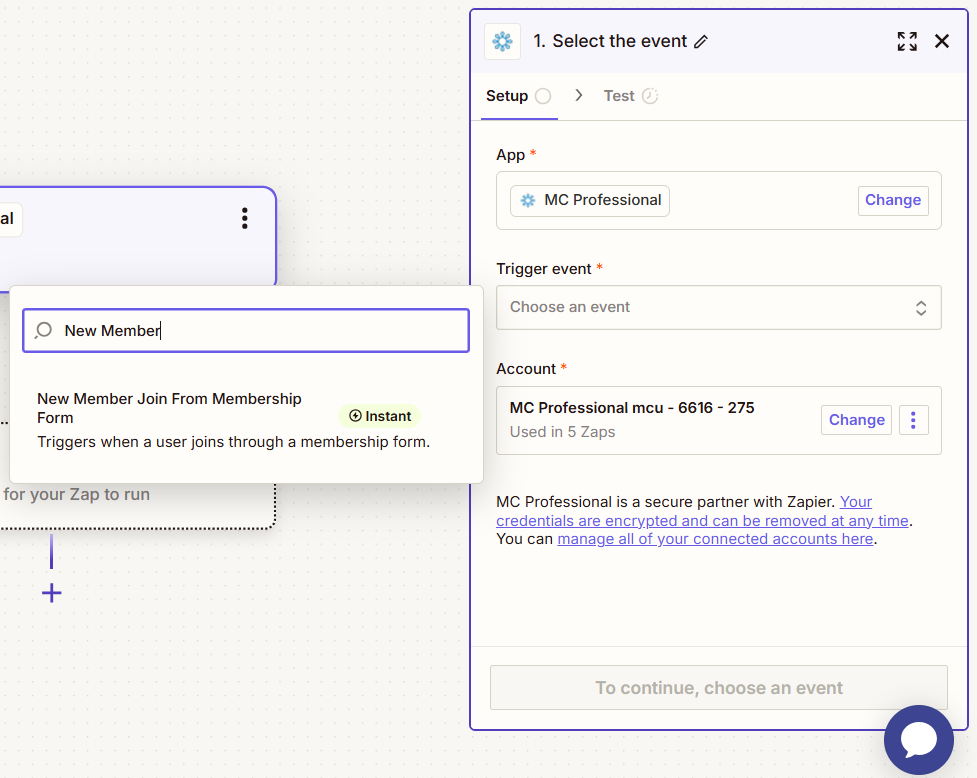Click the Instant badge on the result
977x778 pixels.
[x=380, y=416]
